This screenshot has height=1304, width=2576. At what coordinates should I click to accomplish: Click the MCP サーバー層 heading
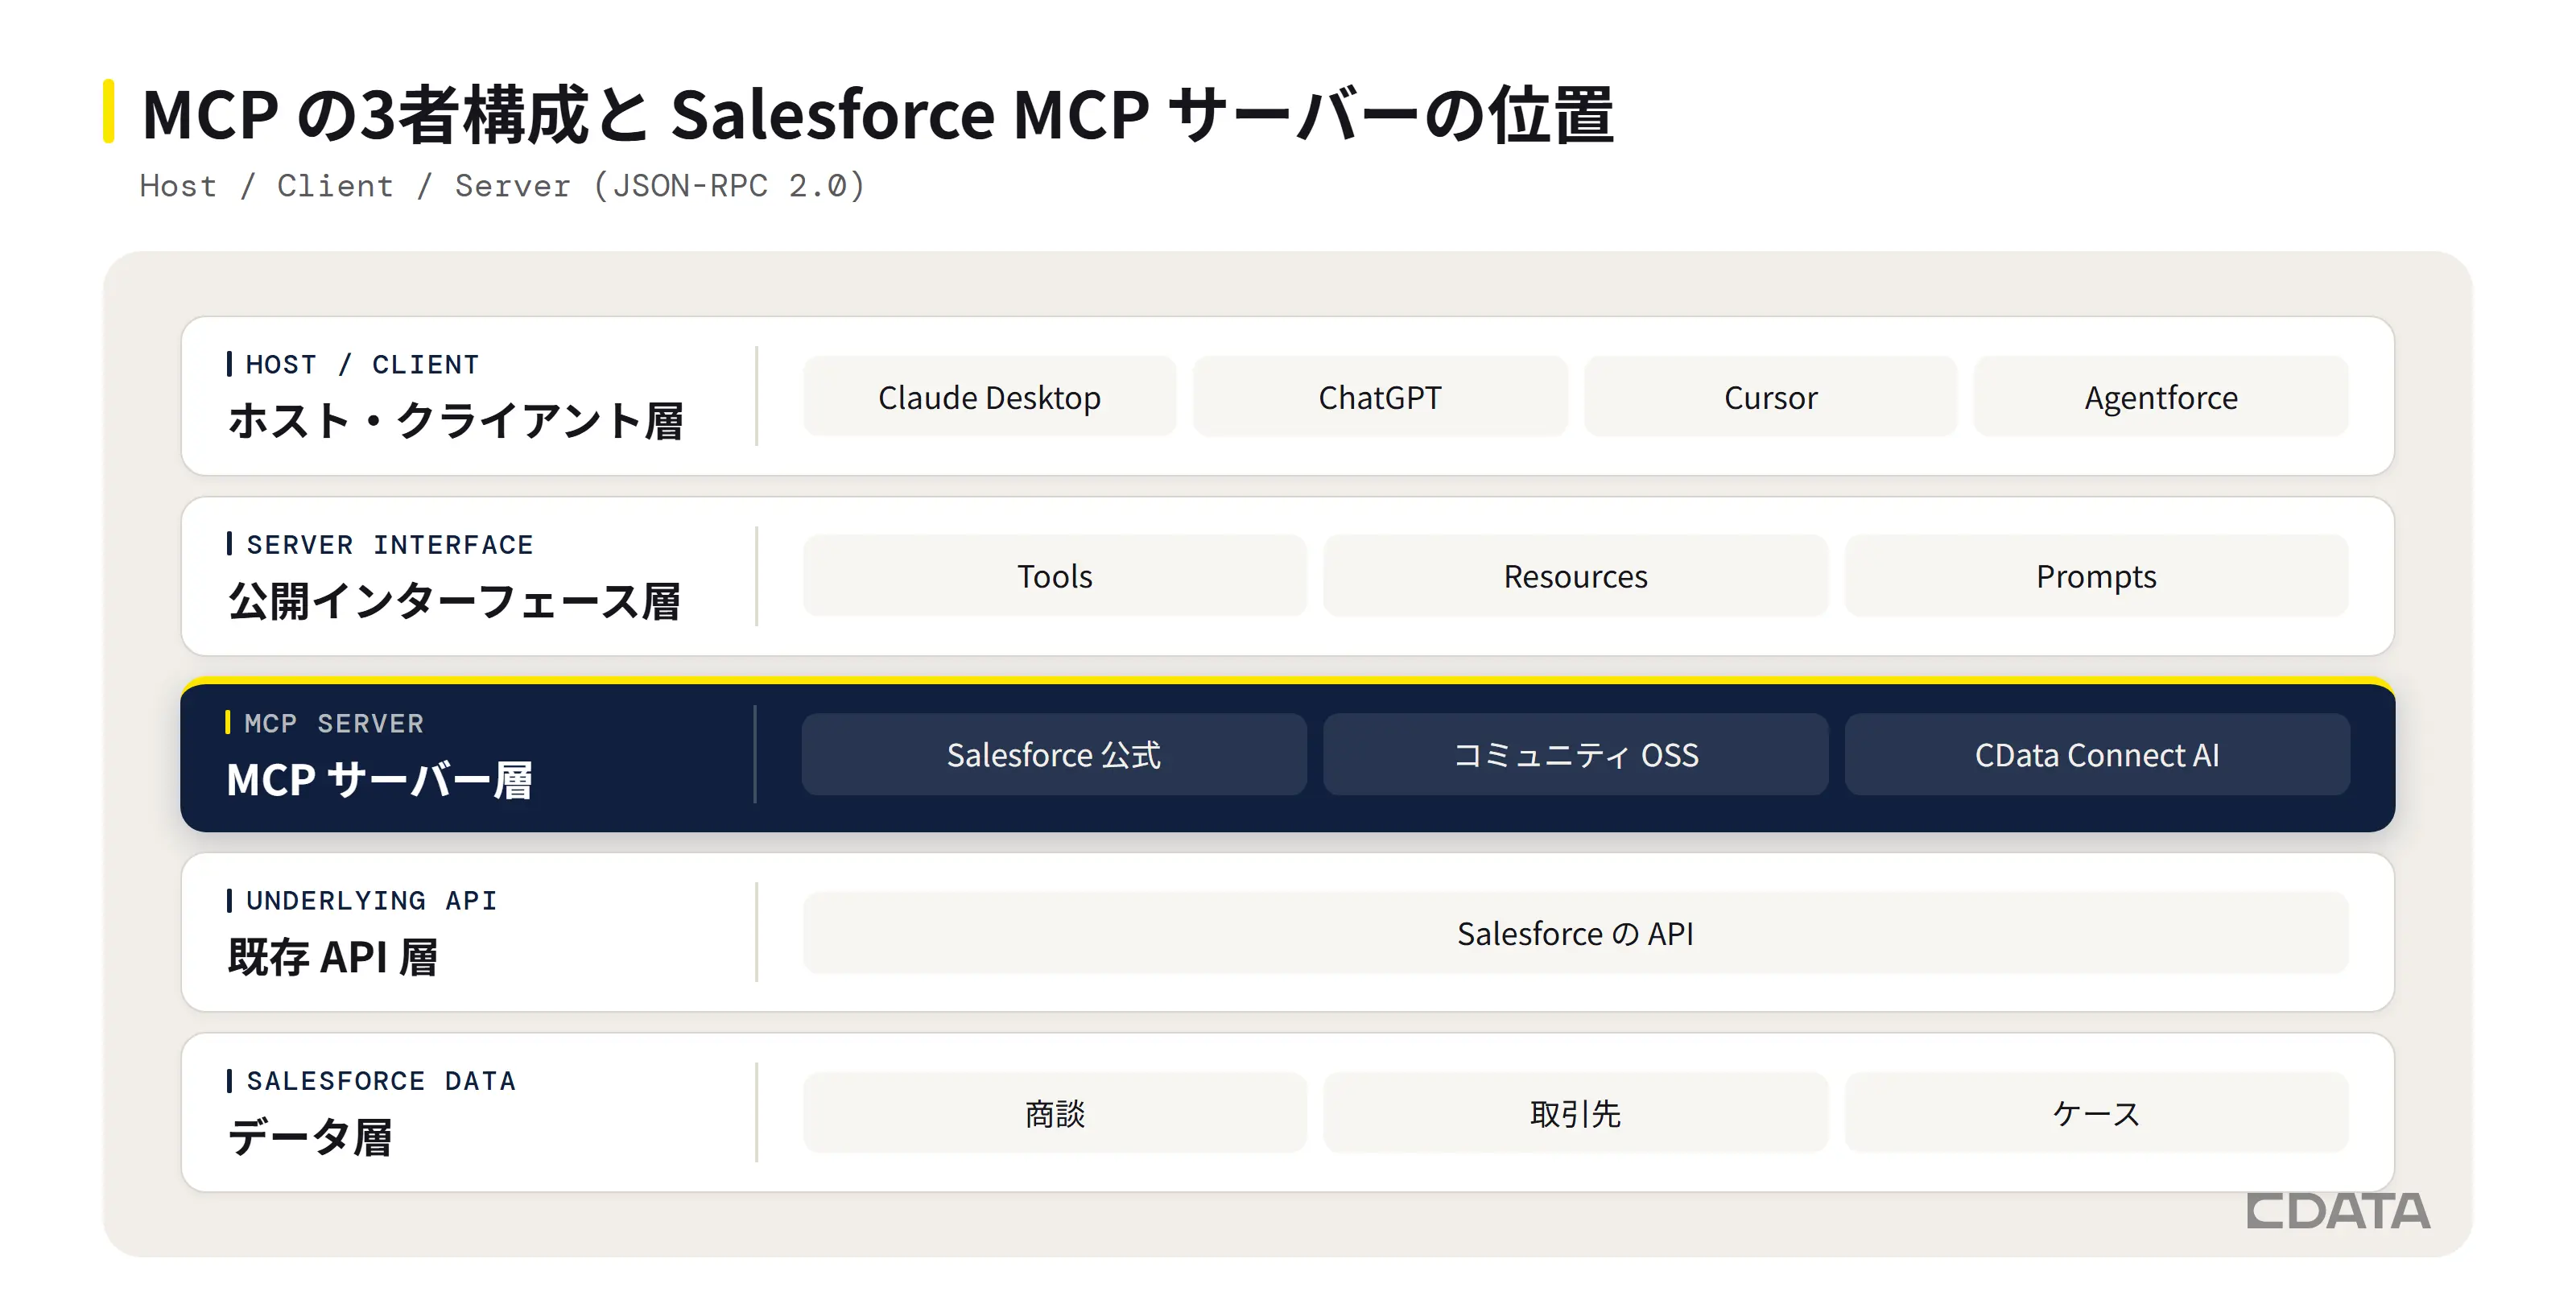[x=379, y=780]
